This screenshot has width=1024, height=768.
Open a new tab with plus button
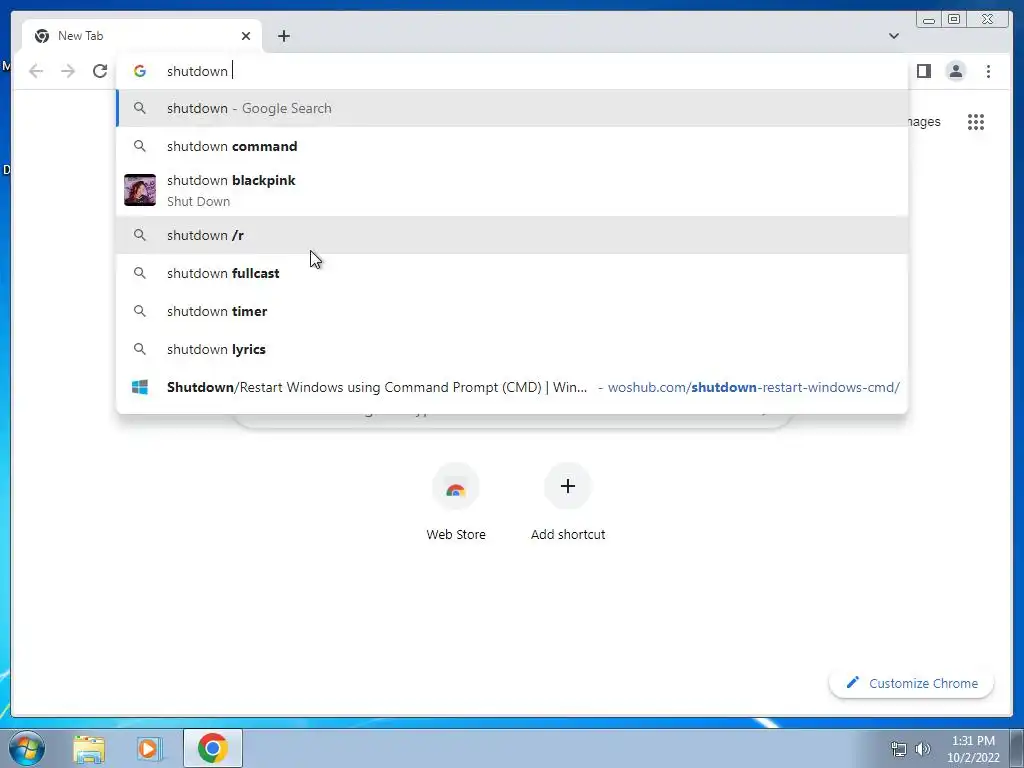tap(283, 36)
